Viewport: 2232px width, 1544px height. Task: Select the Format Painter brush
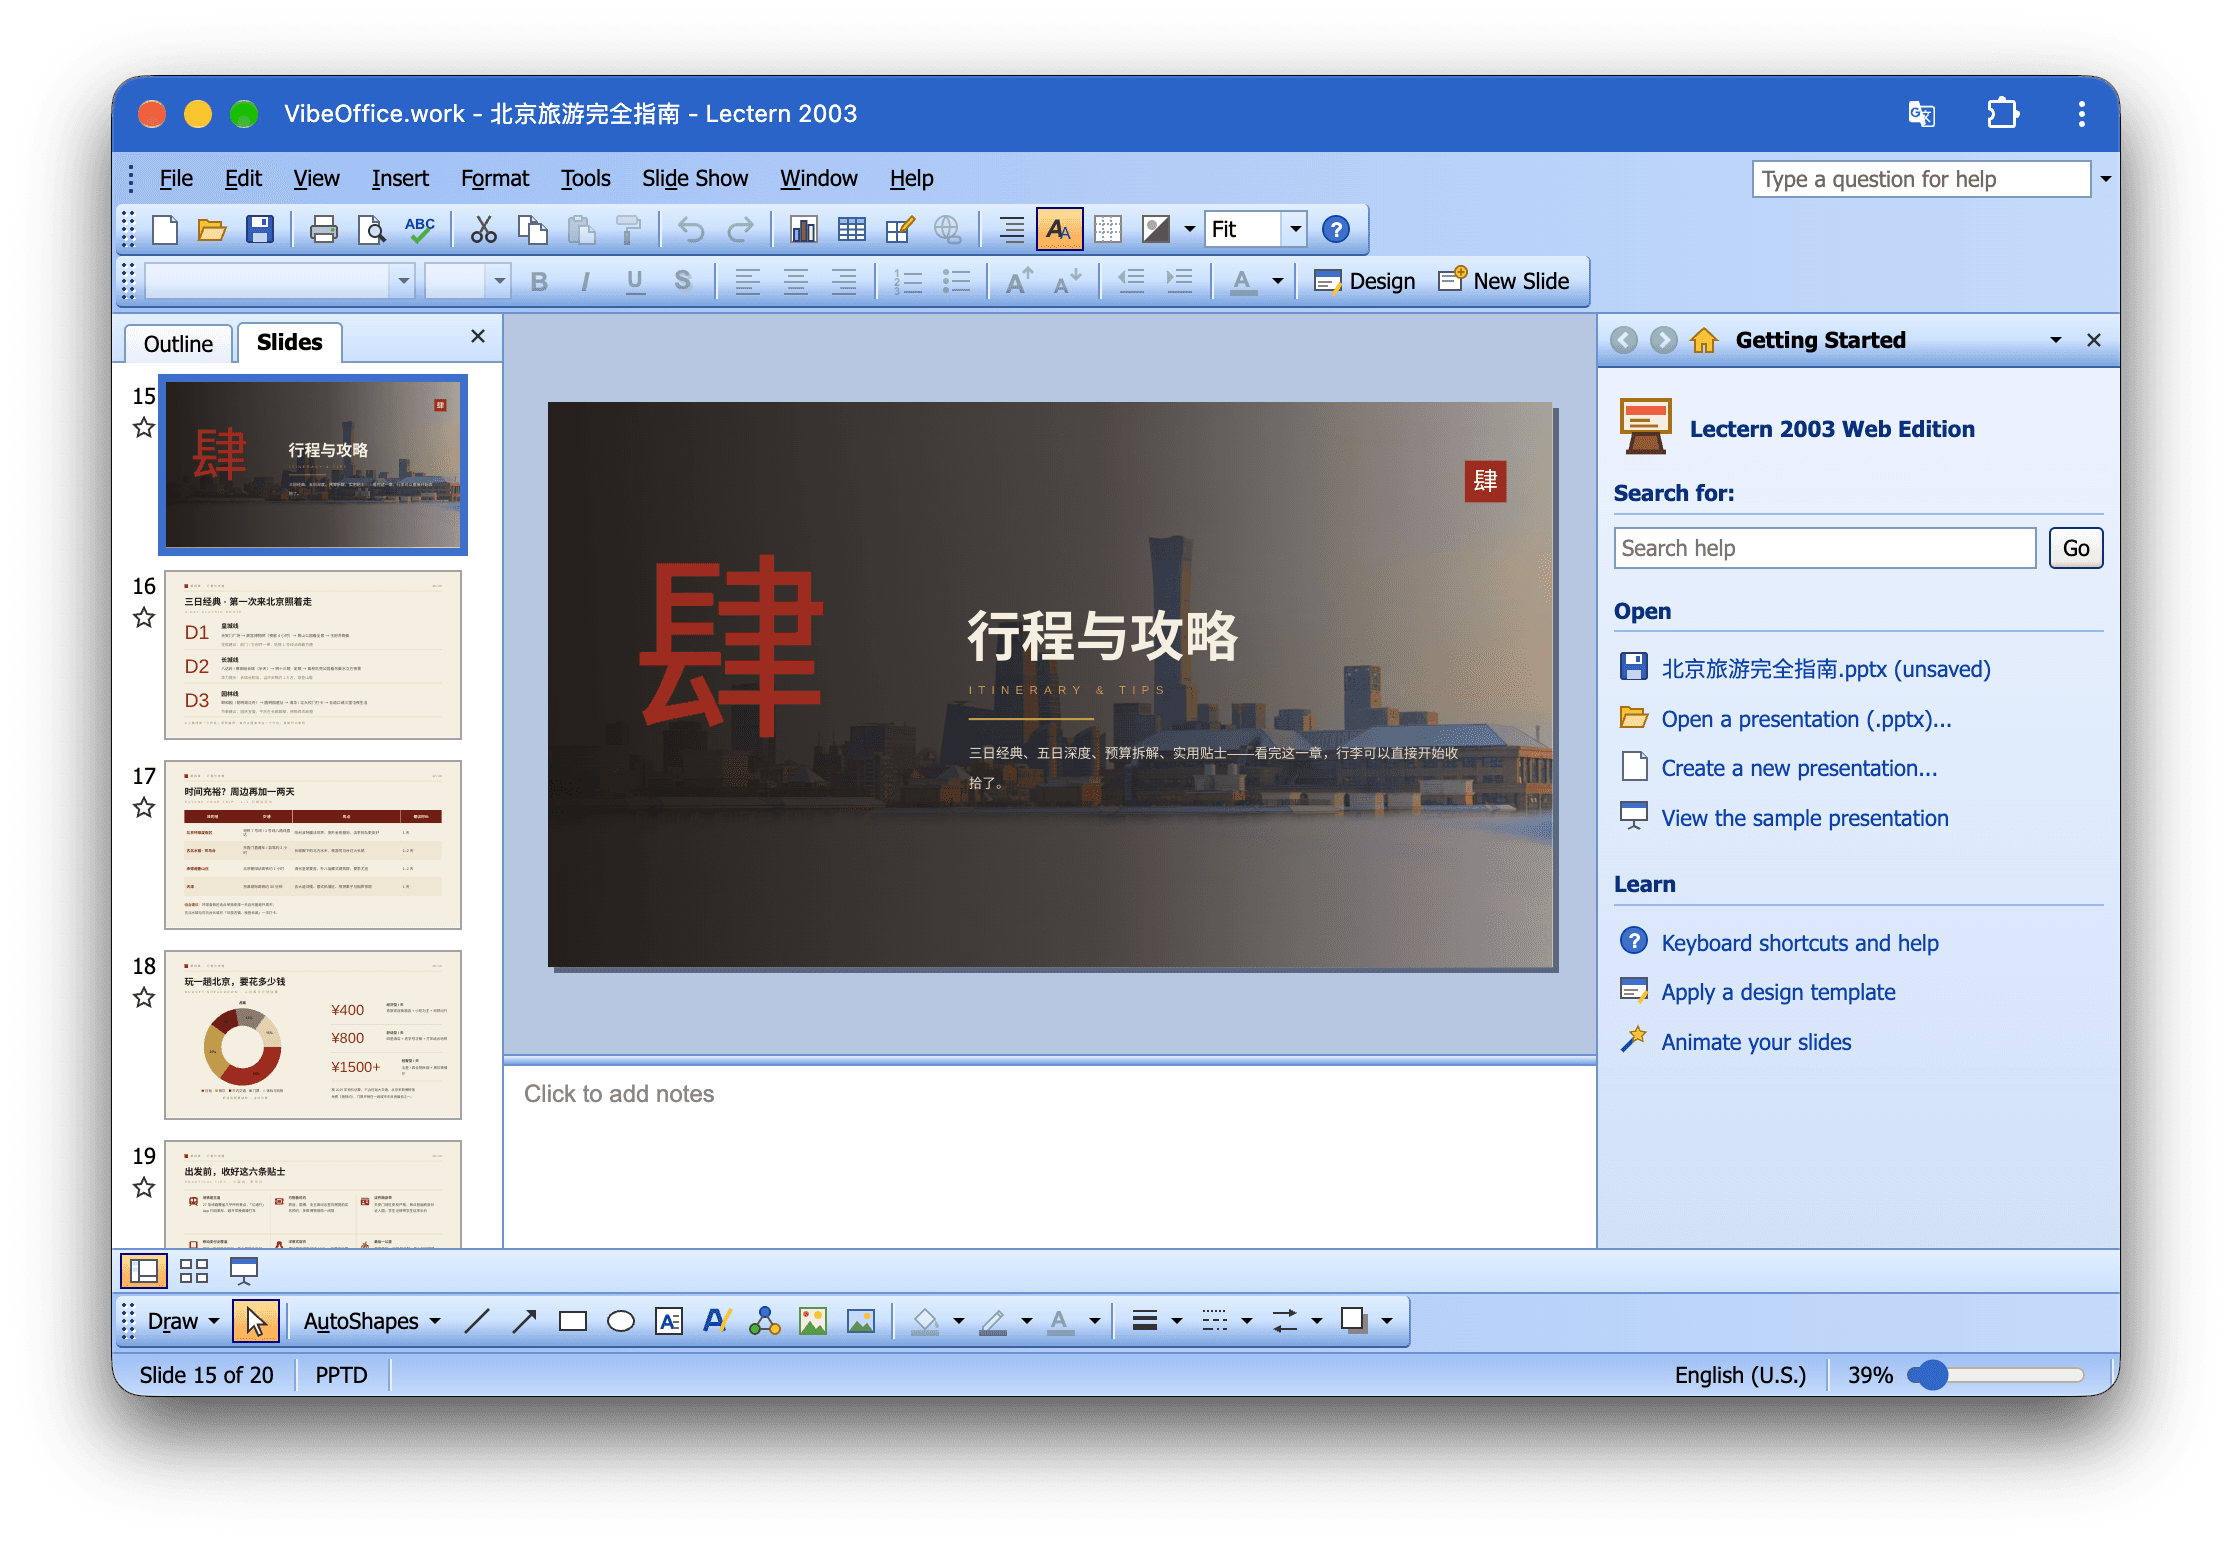point(629,230)
